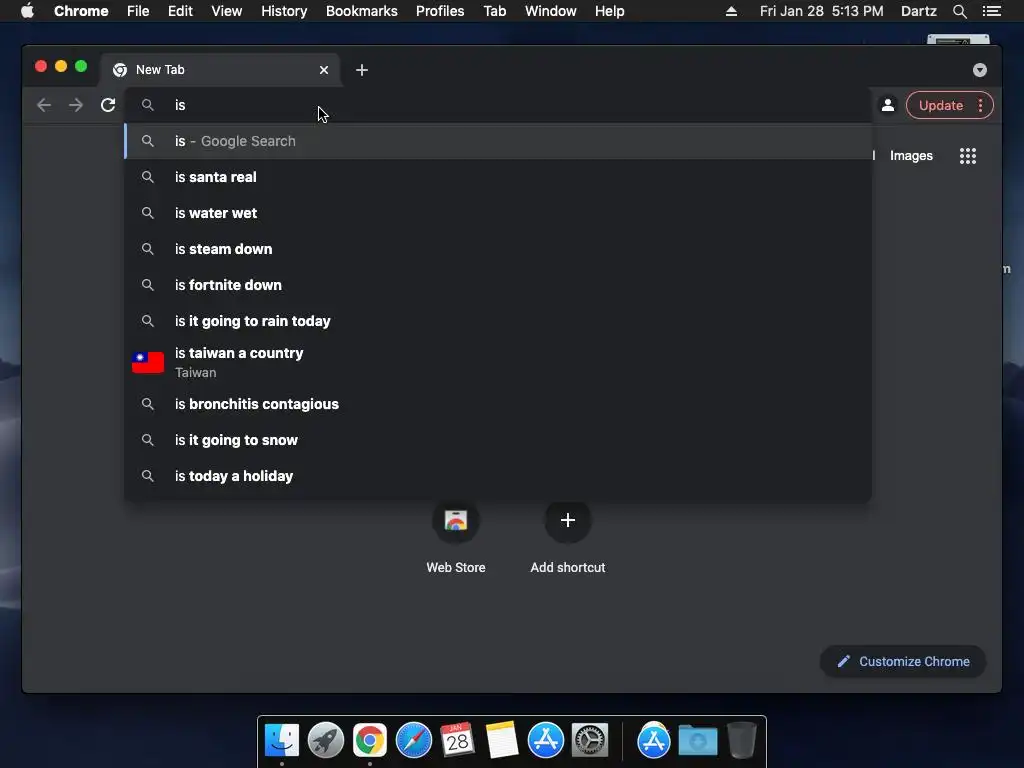Click the eject icon in menu bar
The width and height of the screenshot is (1024, 768).
point(731,11)
